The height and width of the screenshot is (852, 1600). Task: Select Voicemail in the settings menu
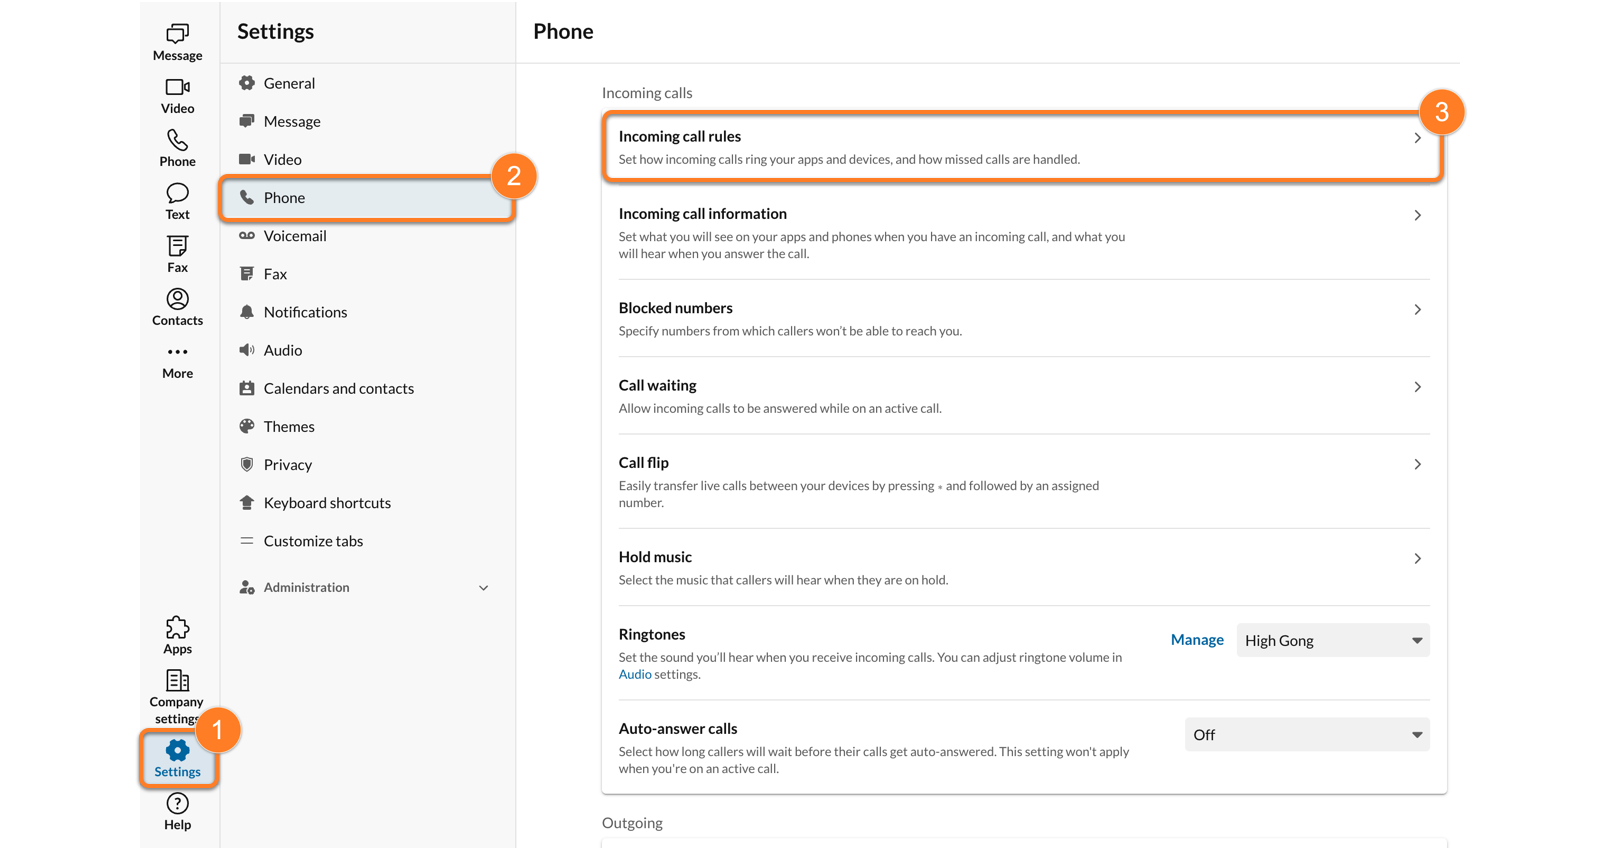tap(295, 236)
